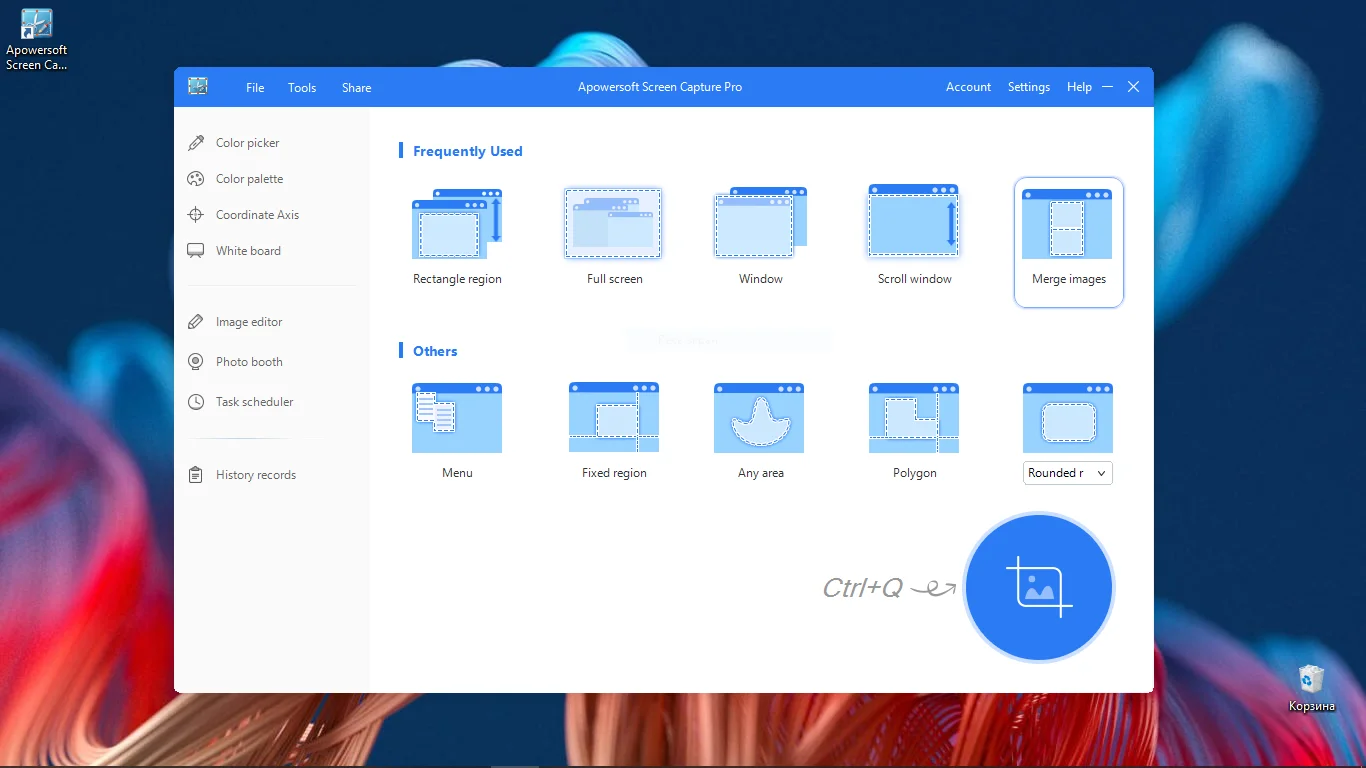This screenshot has width=1366, height=768.
Task: Choose Any area freehand capture
Action: (x=760, y=430)
